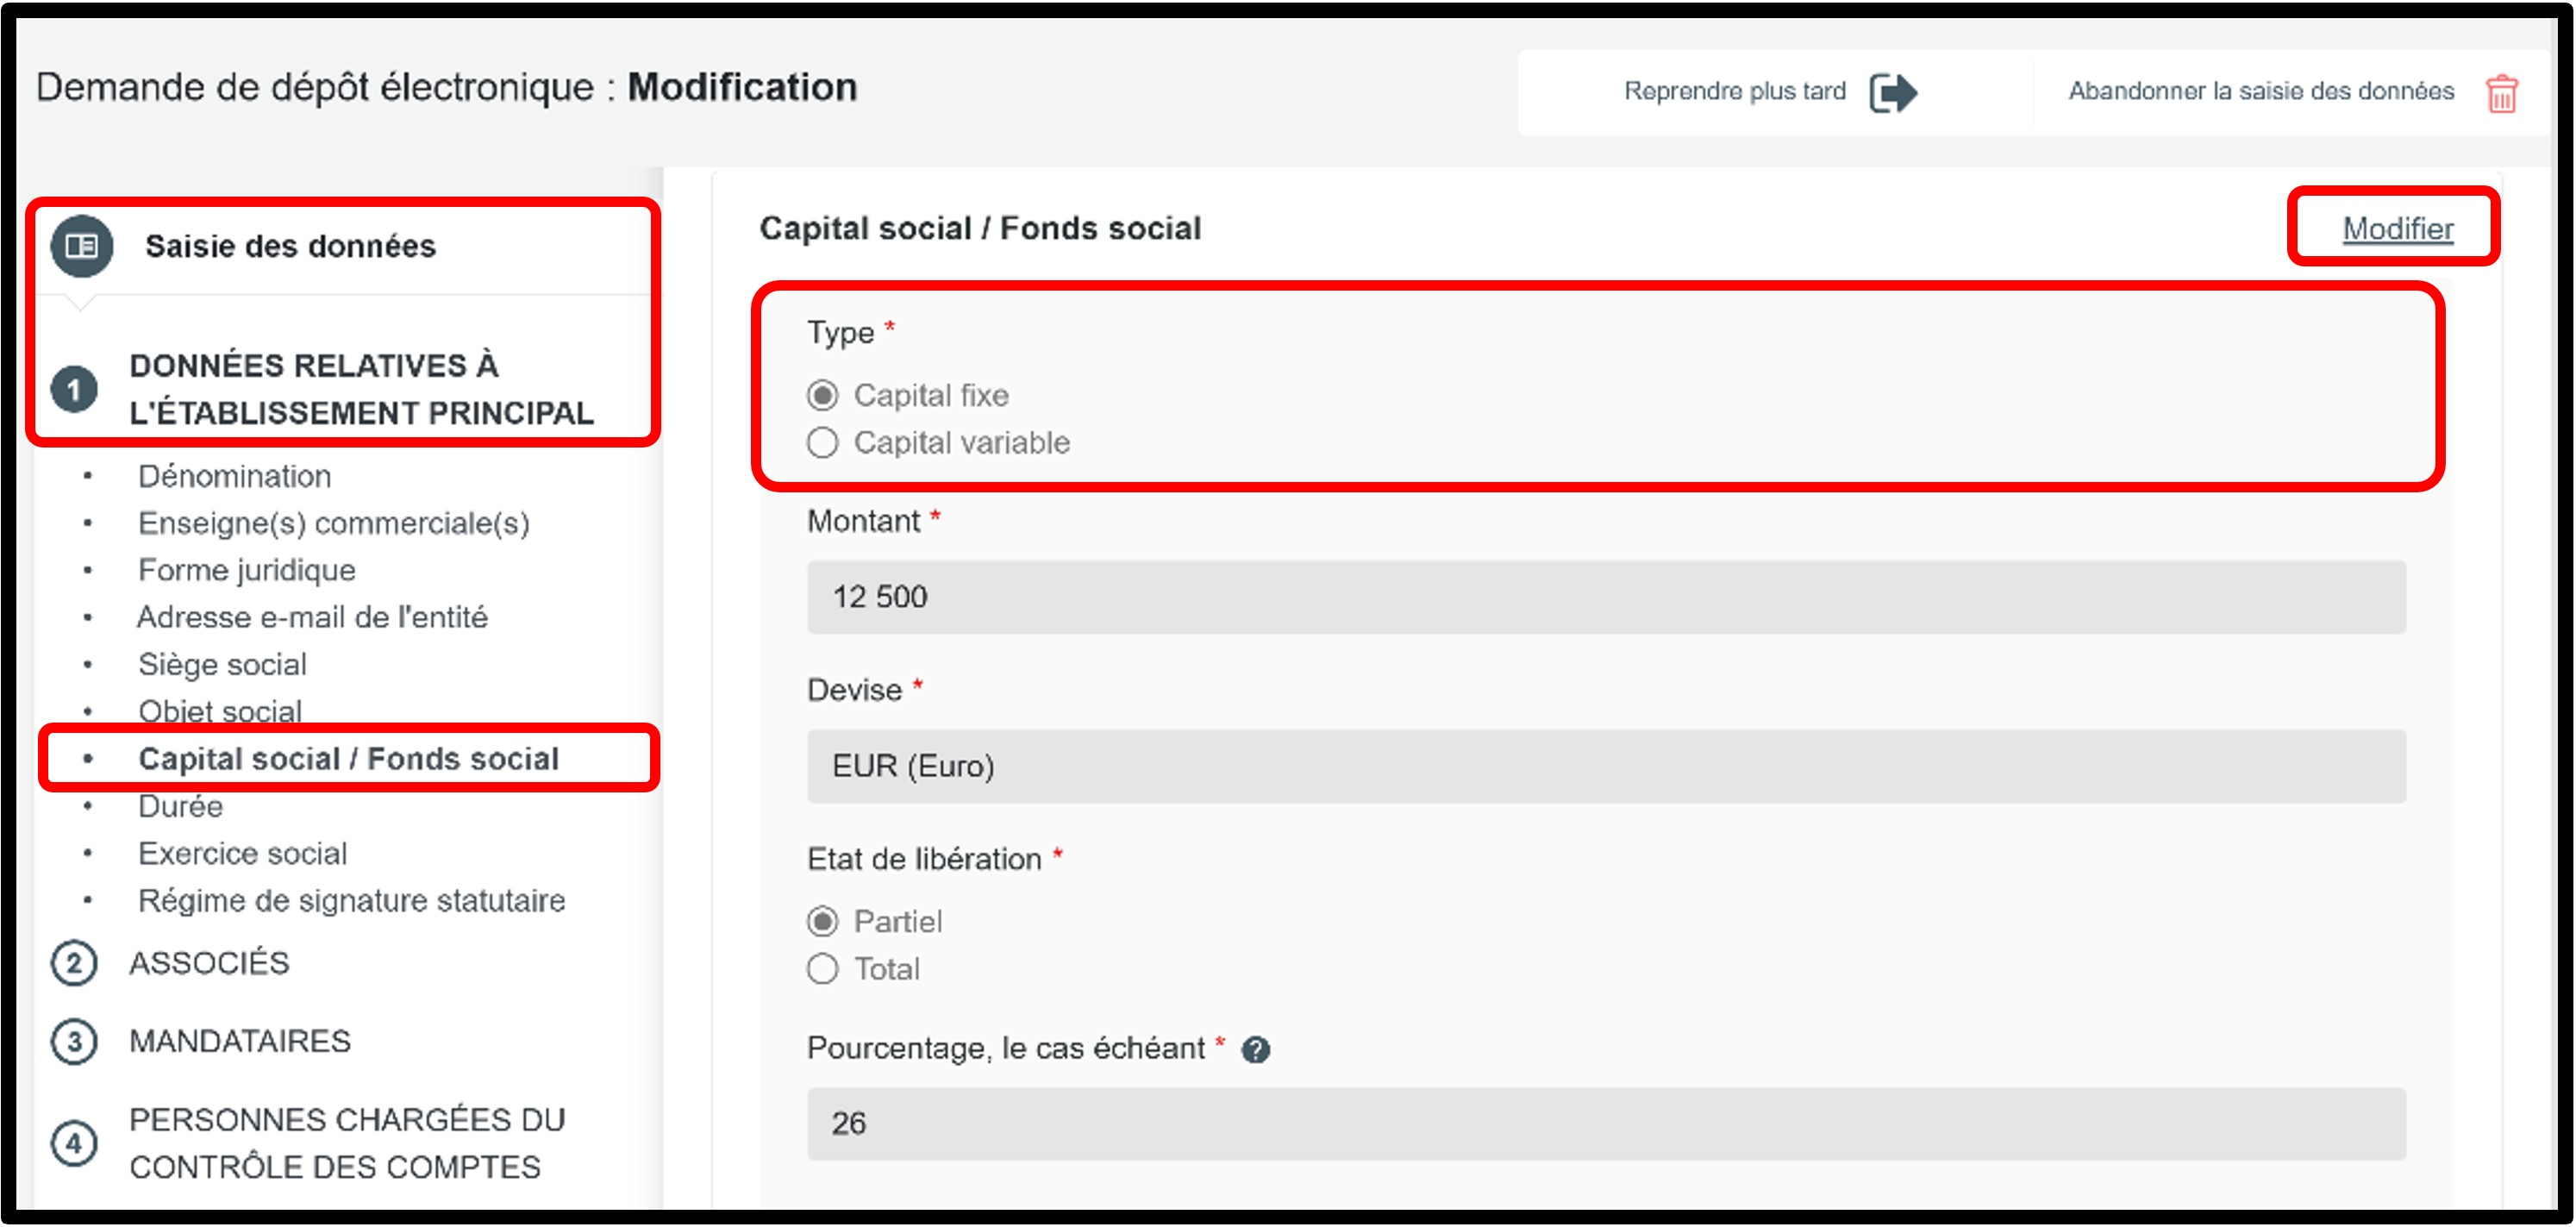Open the Siège social sidebar item
Viewport: 2576px width, 1227px height.
(x=222, y=665)
